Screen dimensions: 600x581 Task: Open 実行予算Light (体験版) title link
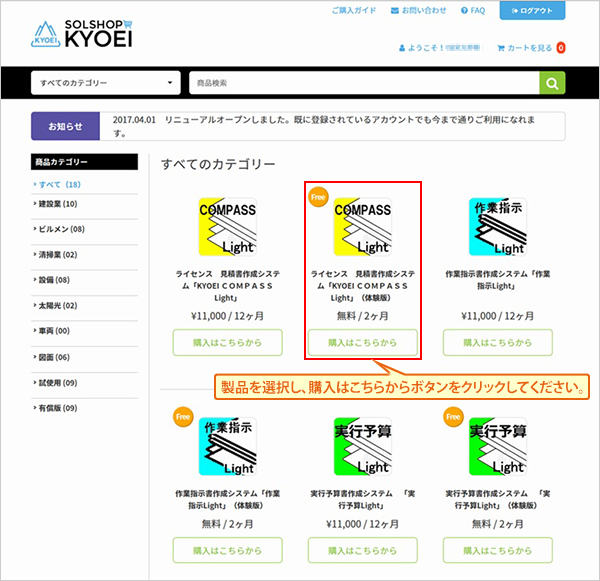[497, 499]
